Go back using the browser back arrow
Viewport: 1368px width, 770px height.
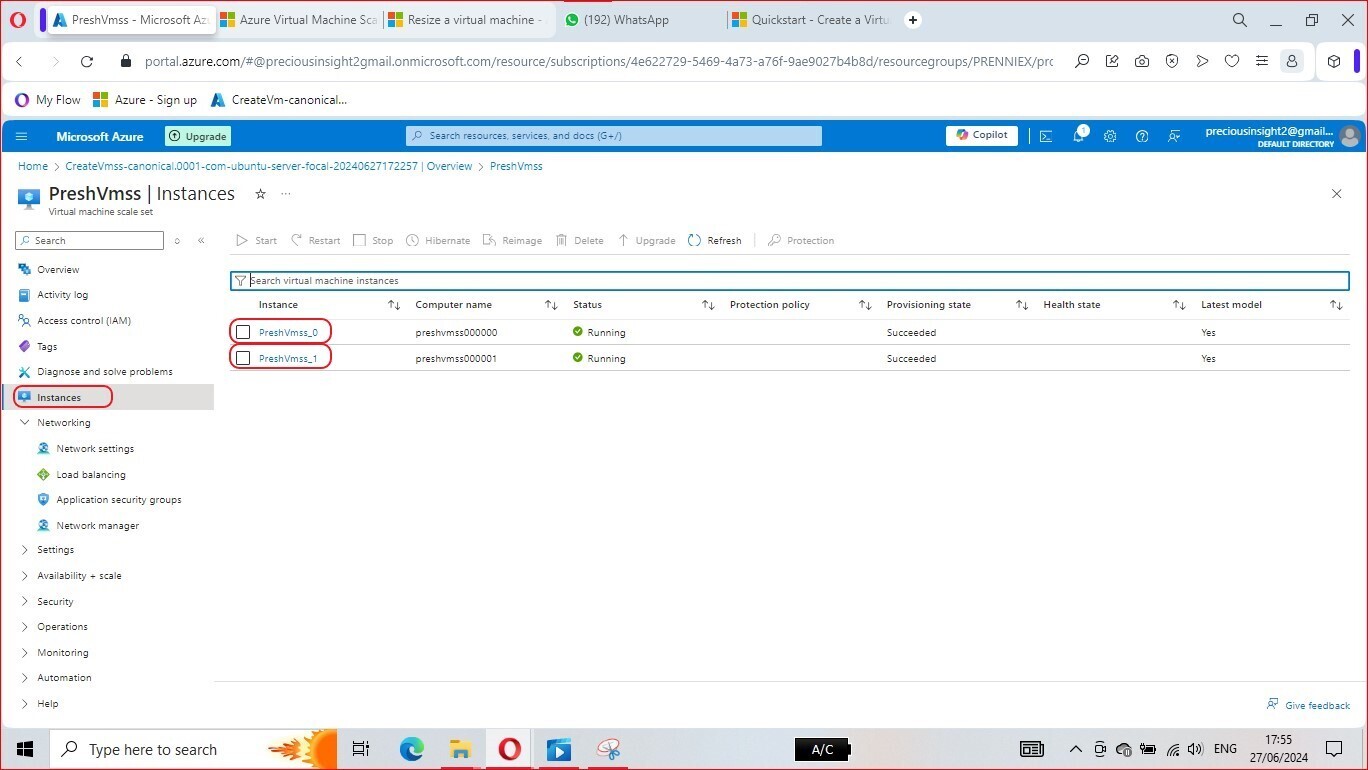point(19,61)
